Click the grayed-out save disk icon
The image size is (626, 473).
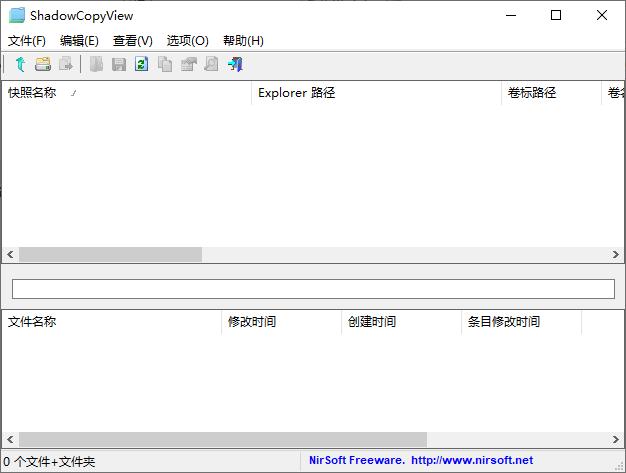pos(119,64)
